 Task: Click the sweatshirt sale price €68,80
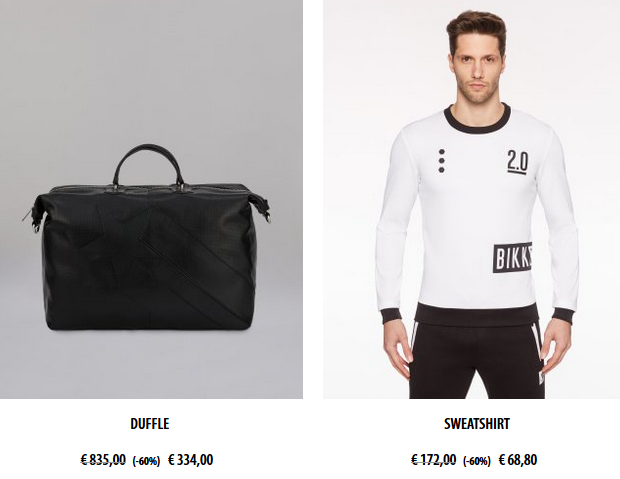(518, 460)
